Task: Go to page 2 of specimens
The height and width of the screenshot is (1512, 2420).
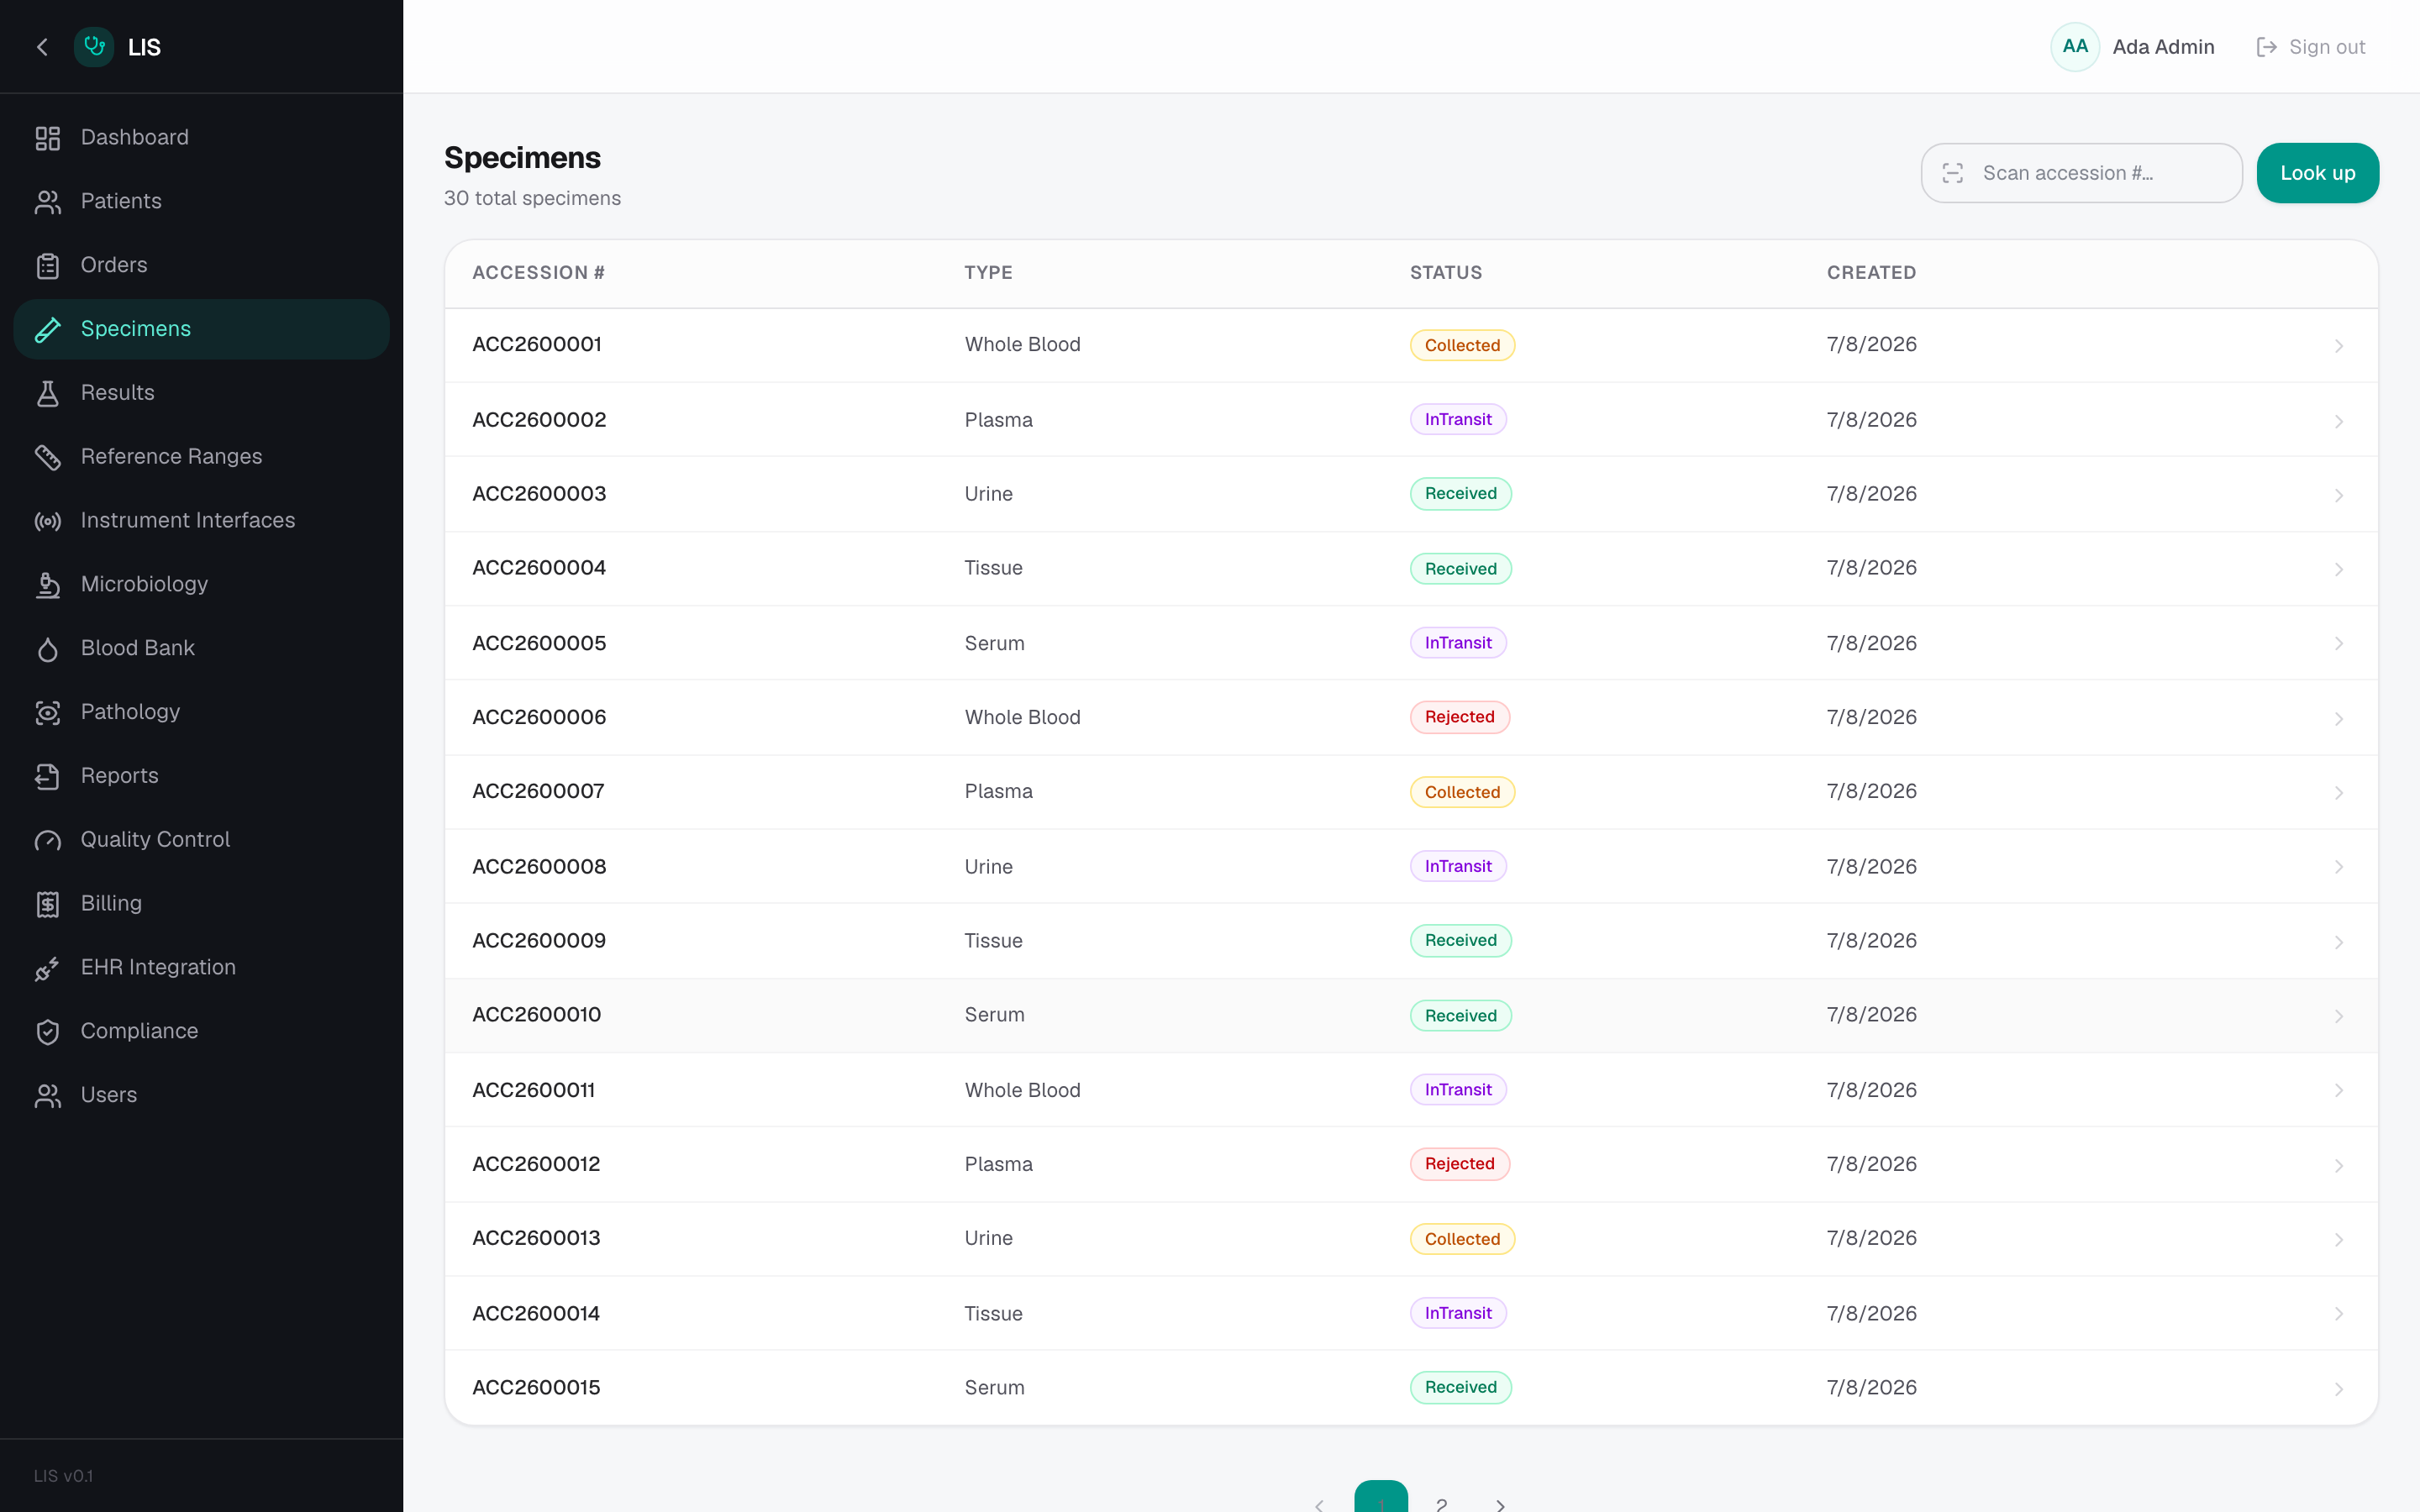Action: click(x=1441, y=1502)
